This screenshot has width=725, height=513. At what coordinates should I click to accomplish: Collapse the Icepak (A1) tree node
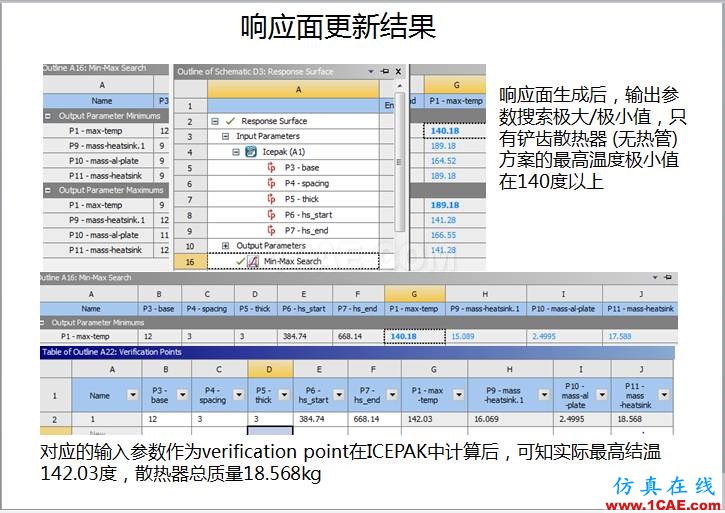tap(236, 152)
